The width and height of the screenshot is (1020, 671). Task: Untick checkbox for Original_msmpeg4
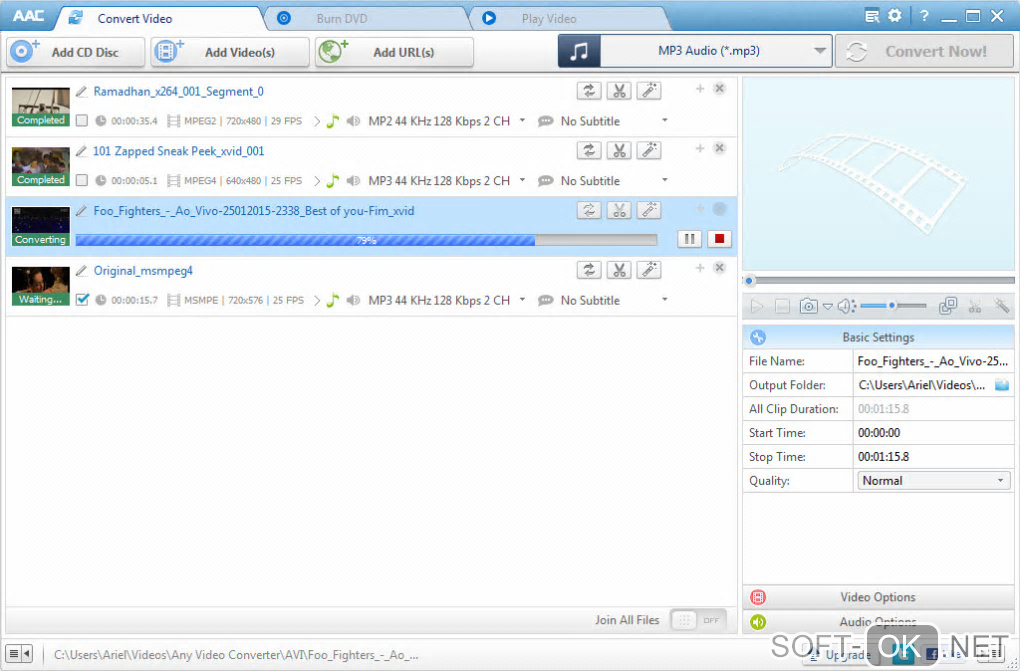coord(81,300)
